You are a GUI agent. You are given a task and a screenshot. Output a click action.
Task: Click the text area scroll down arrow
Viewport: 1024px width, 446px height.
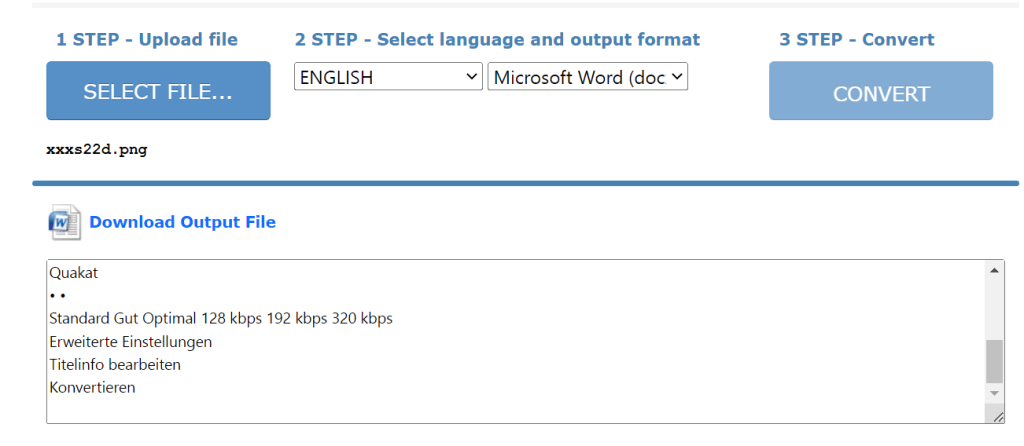click(x=994, y=393)
